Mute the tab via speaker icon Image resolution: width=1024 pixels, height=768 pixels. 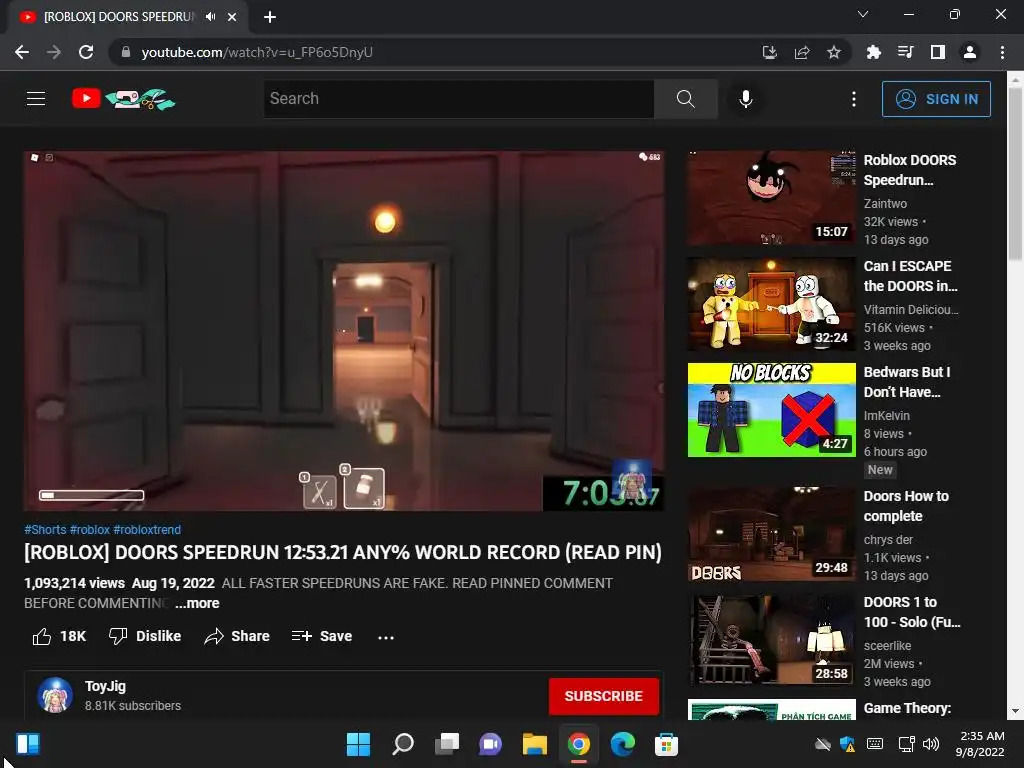point(210,17)
